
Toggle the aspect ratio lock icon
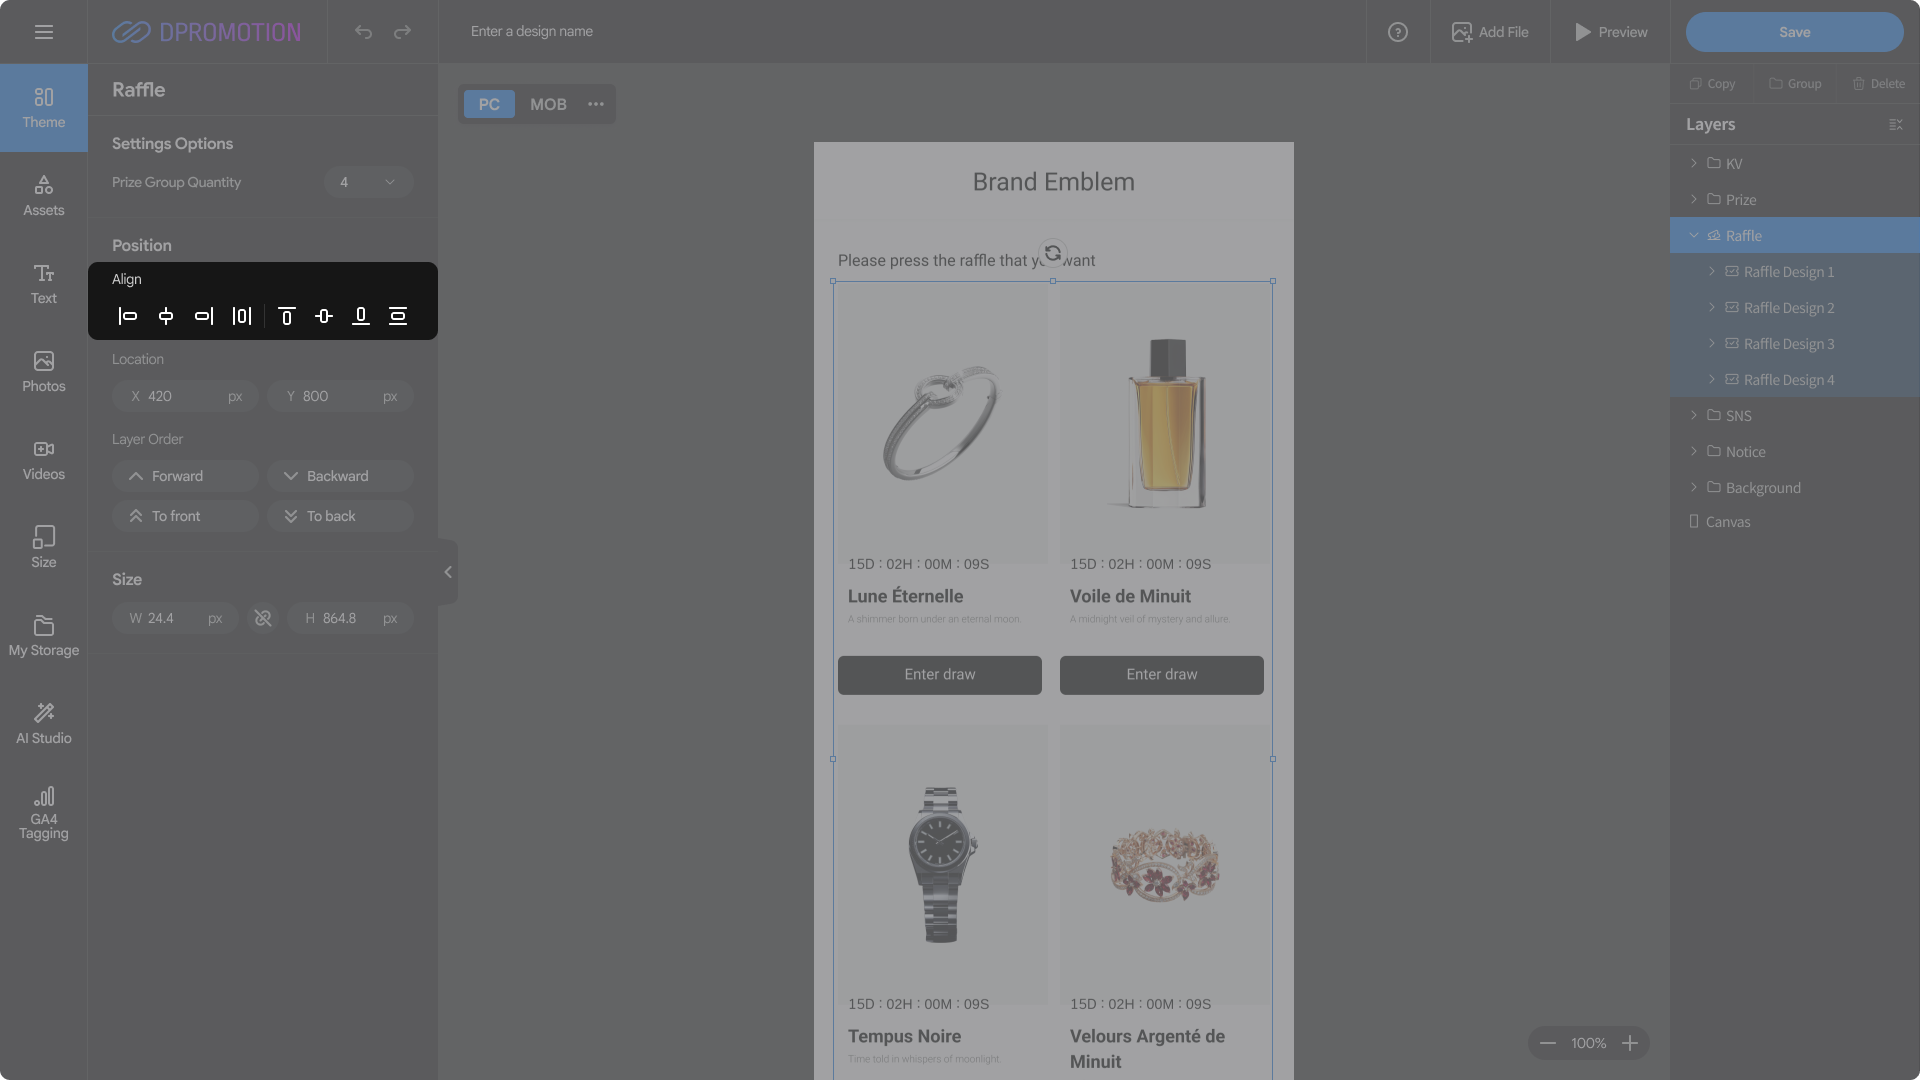tap(263, 618)
